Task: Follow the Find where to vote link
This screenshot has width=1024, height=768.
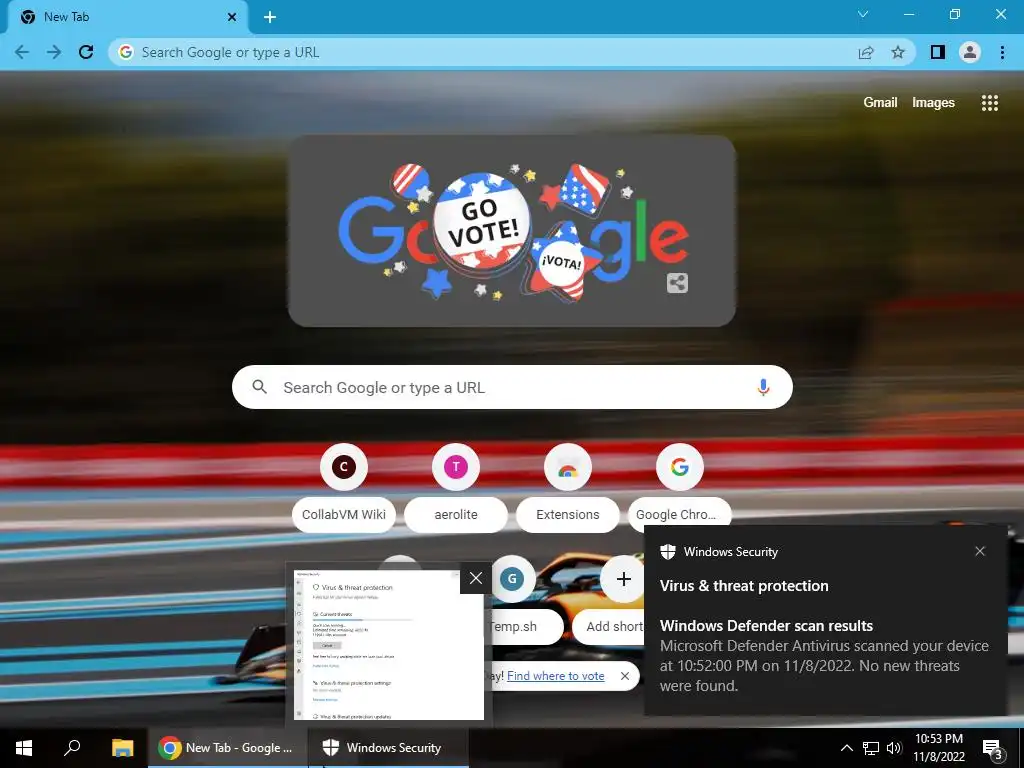Action: pyautogui.click(x=556, y=676)
